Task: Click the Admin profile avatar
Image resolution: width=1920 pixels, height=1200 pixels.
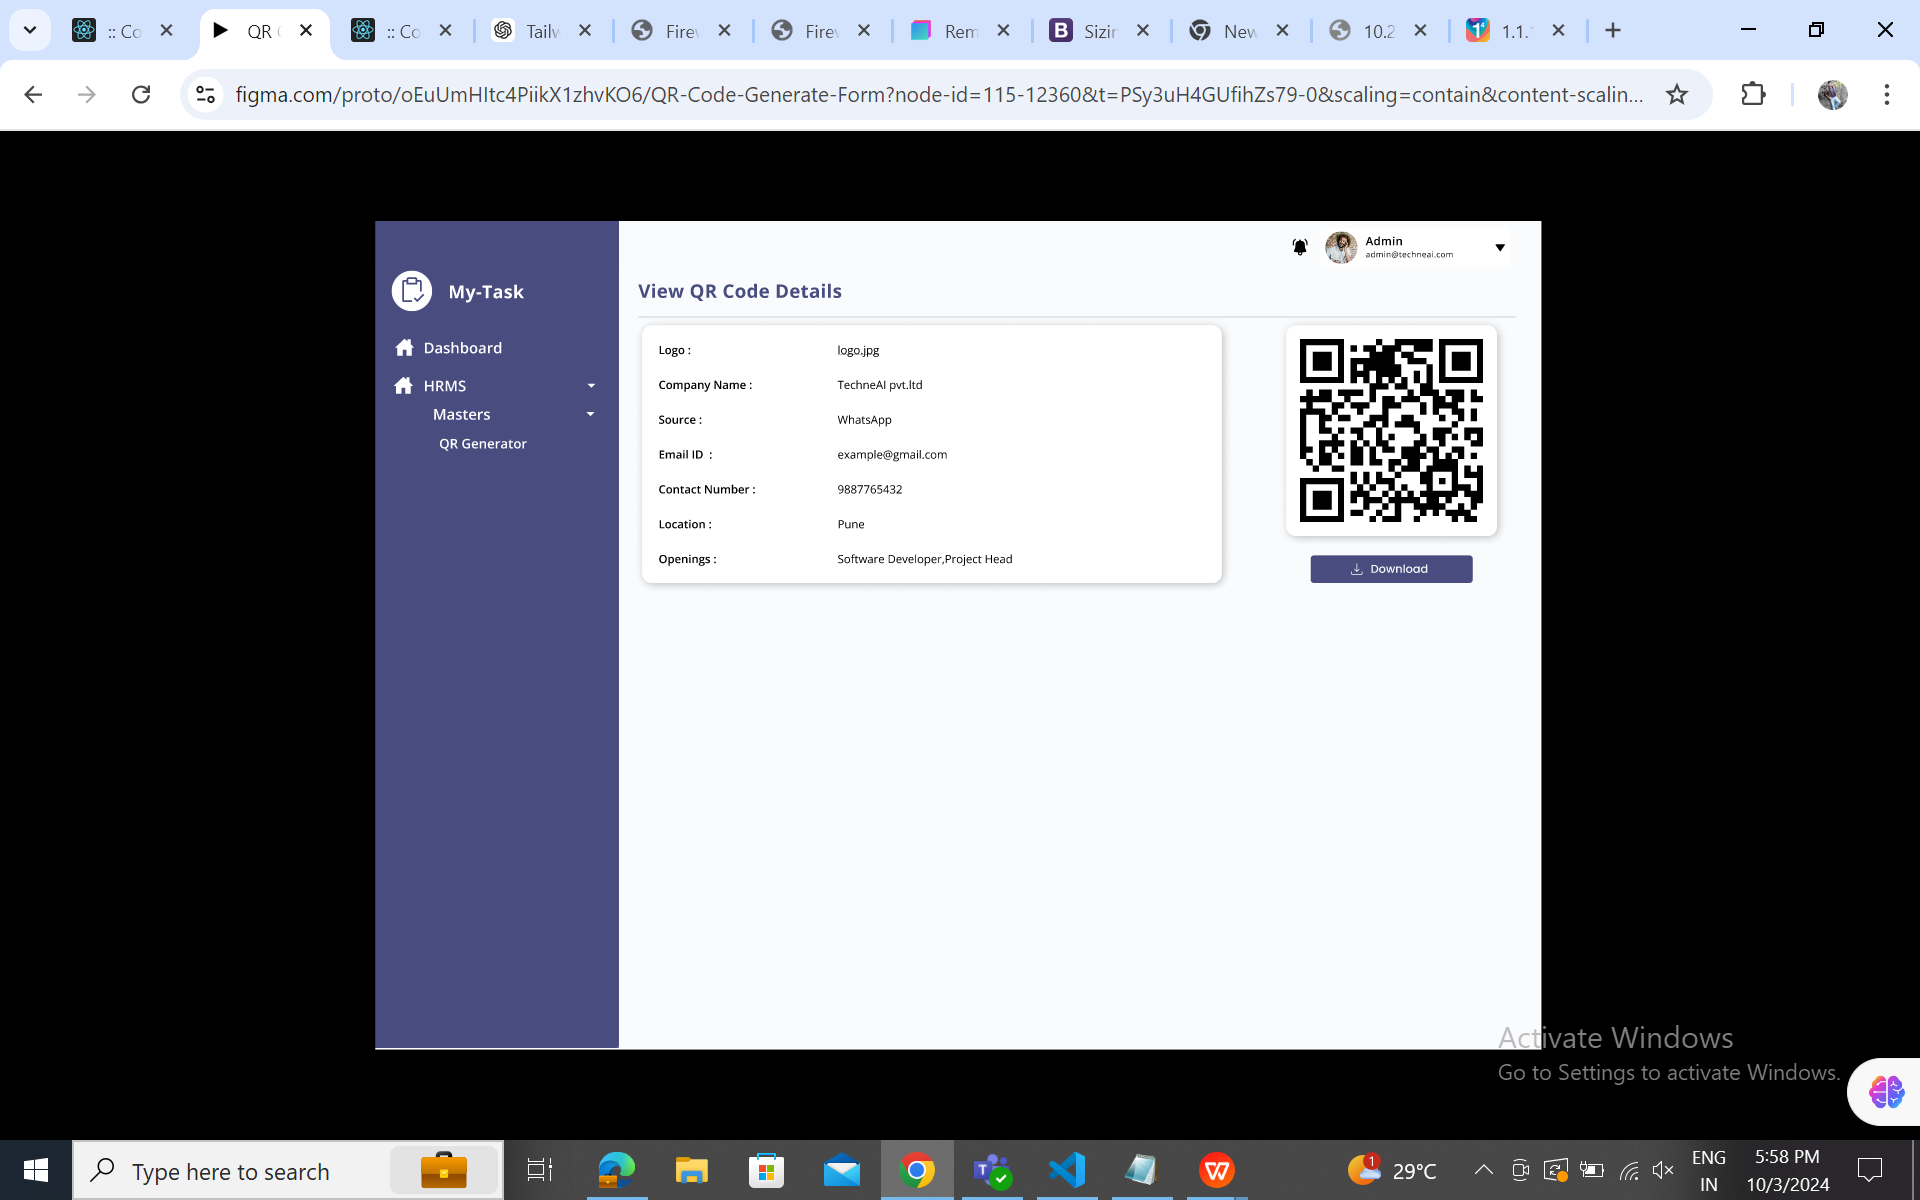Action: 1341,247
